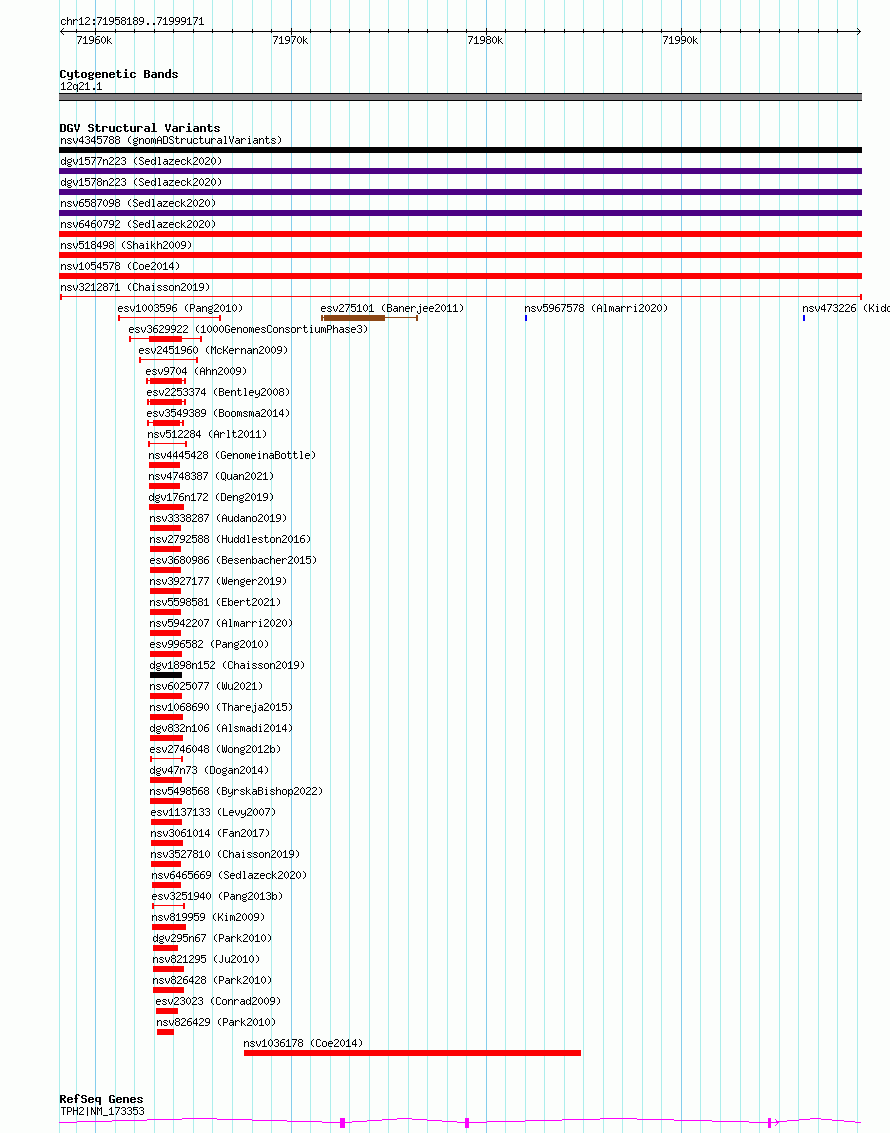The image size is (890, 1133).
Task: Select nsv3061014 (Fan2017) label
Action: pyautogui.click(x=210, y=832)
